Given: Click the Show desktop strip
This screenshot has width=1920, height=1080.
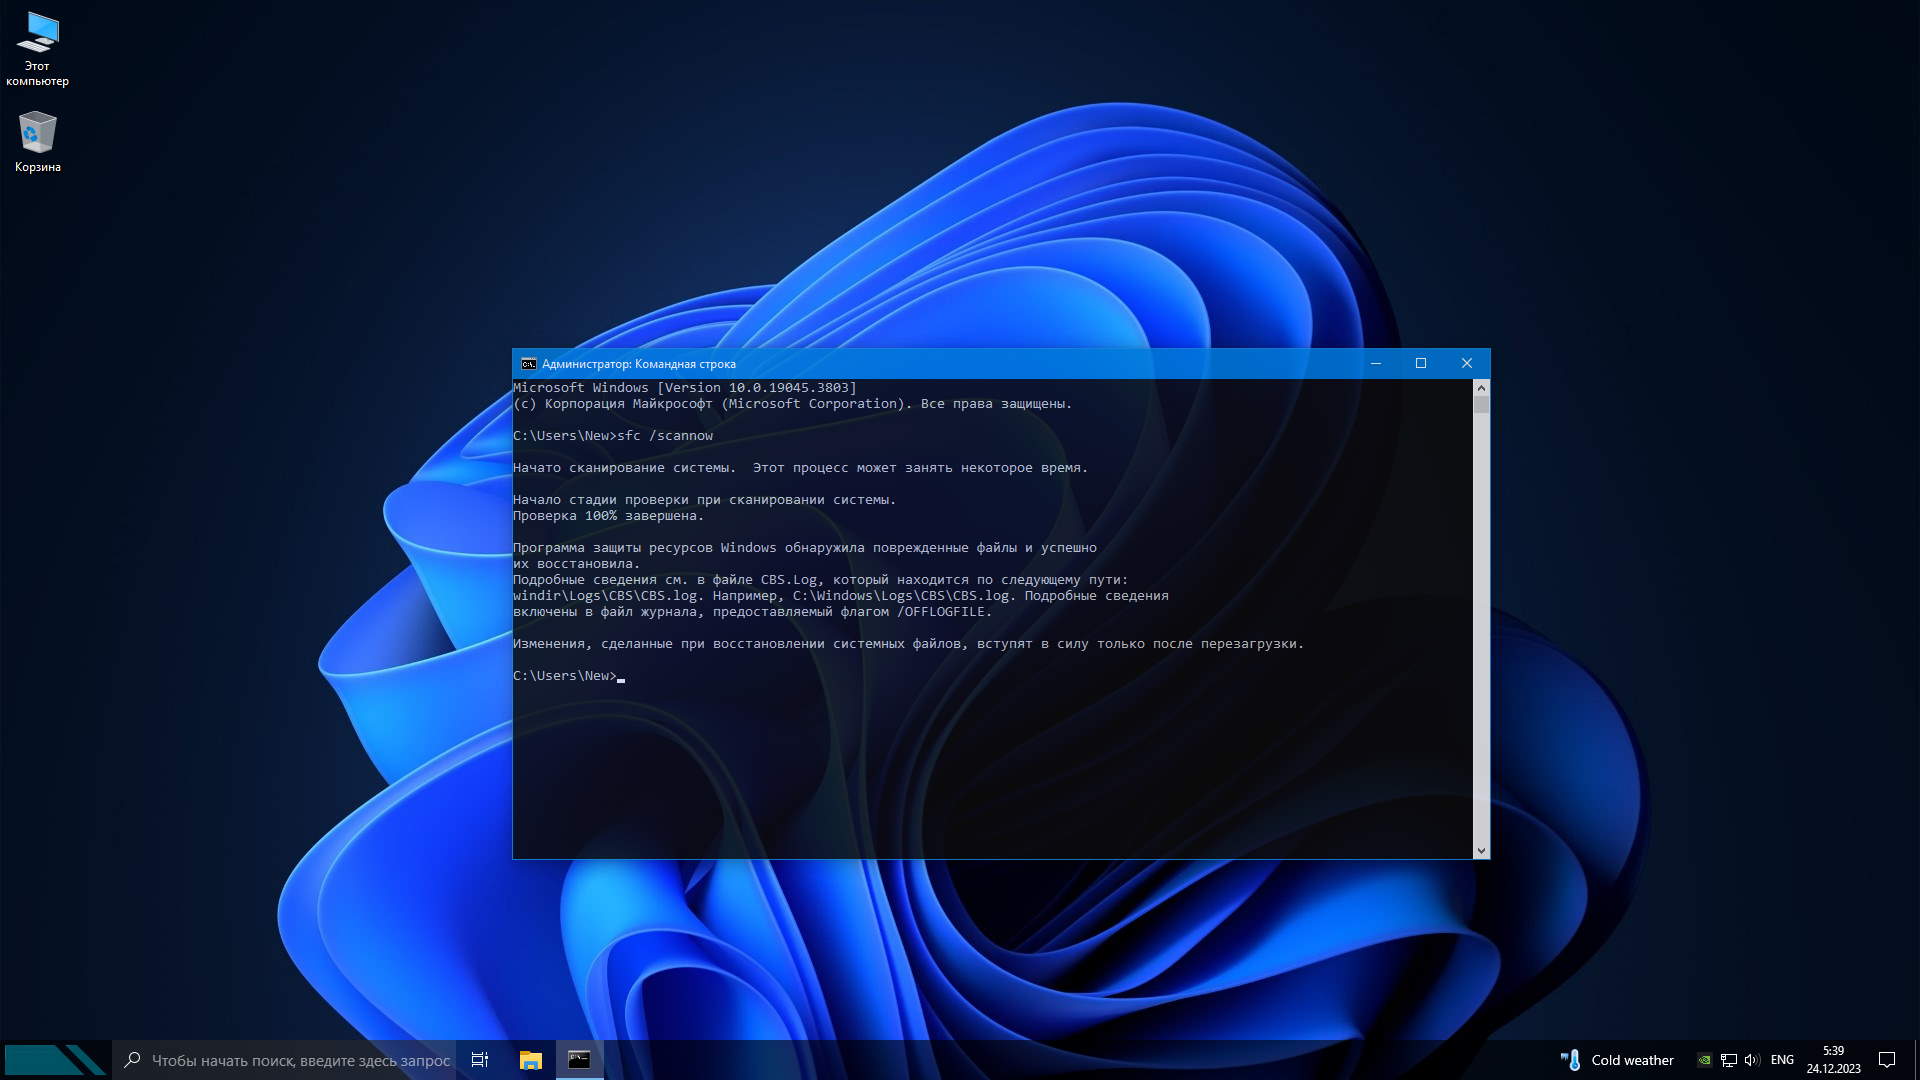Looking at the screenshot, I should 1916,1060.
